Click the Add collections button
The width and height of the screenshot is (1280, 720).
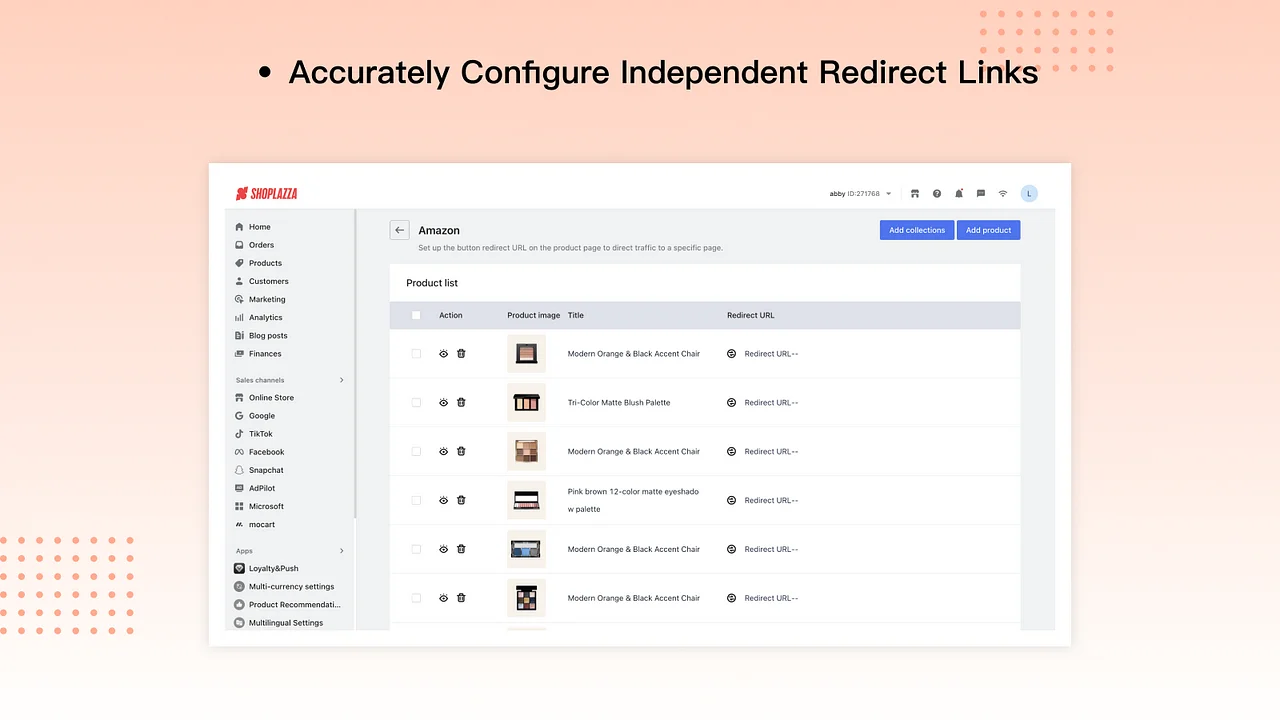917,230
